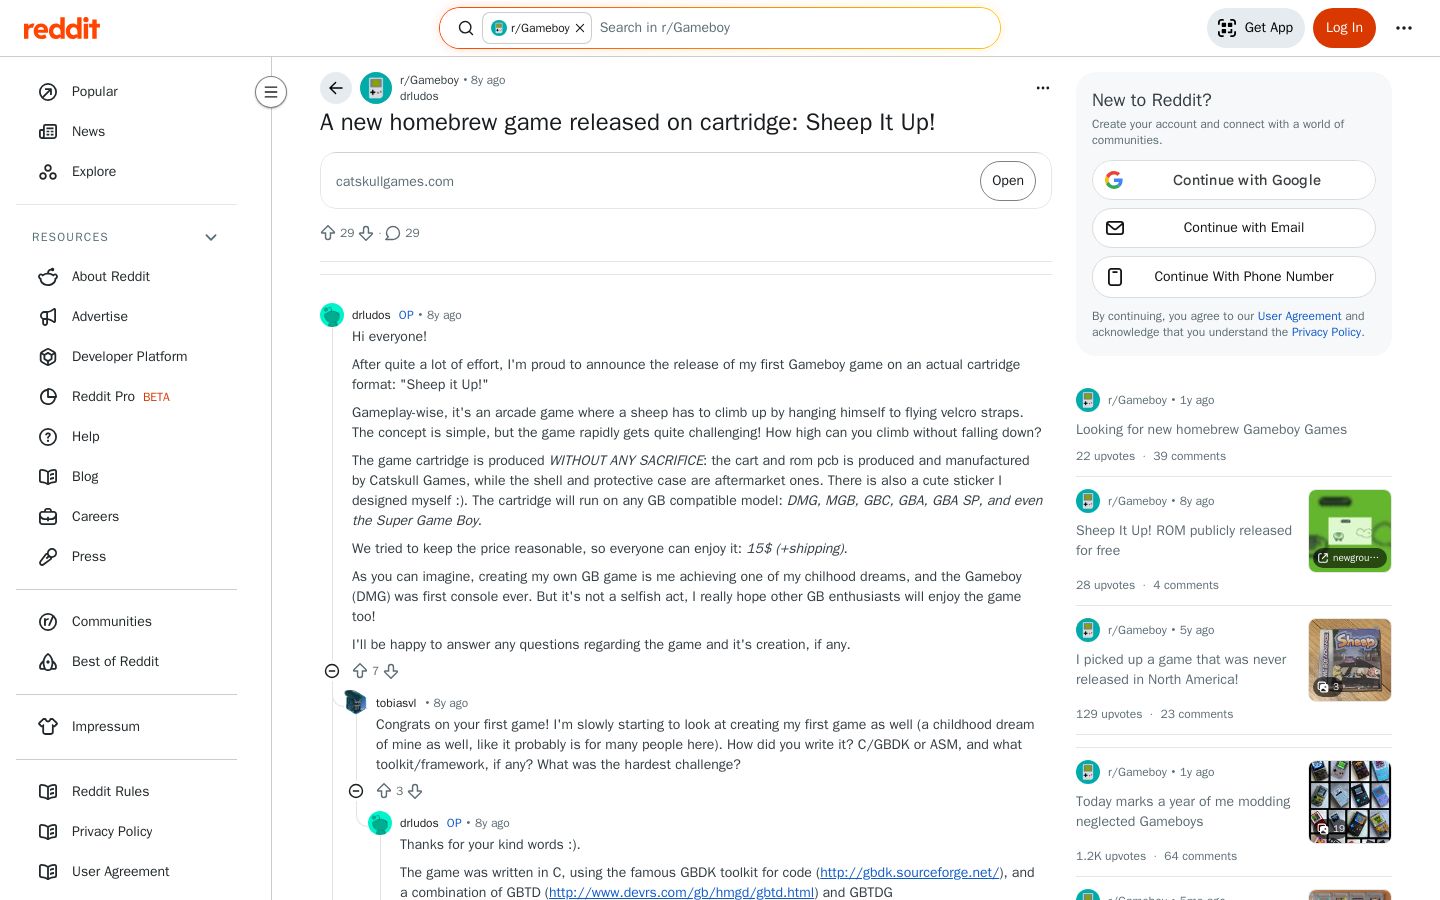Open post overflow menu beside r/Gameboy header
The image size is (1440, 900).
[x=1043, y=88]
